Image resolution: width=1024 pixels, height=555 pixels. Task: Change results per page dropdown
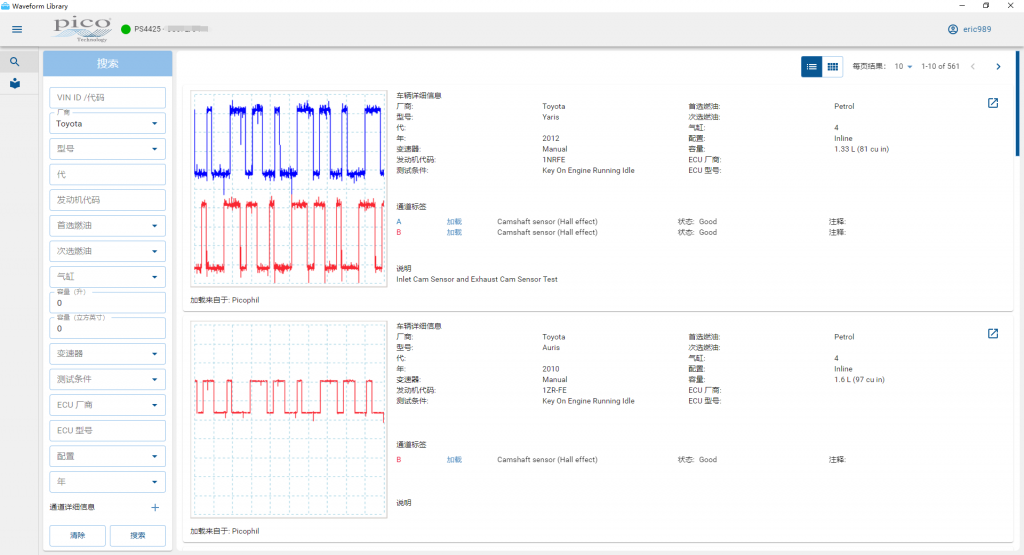click(x=903, y=66)
